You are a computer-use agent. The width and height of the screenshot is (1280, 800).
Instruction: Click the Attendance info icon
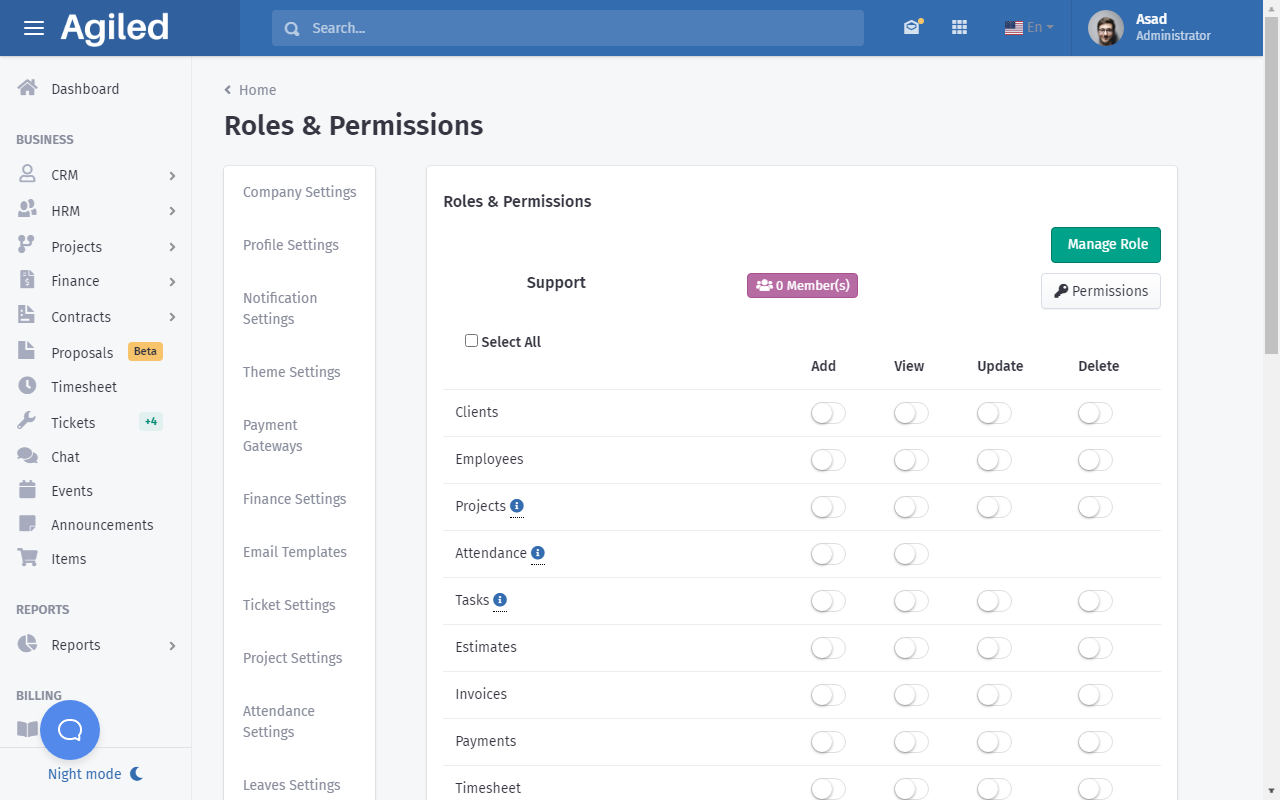coord(538,553)
